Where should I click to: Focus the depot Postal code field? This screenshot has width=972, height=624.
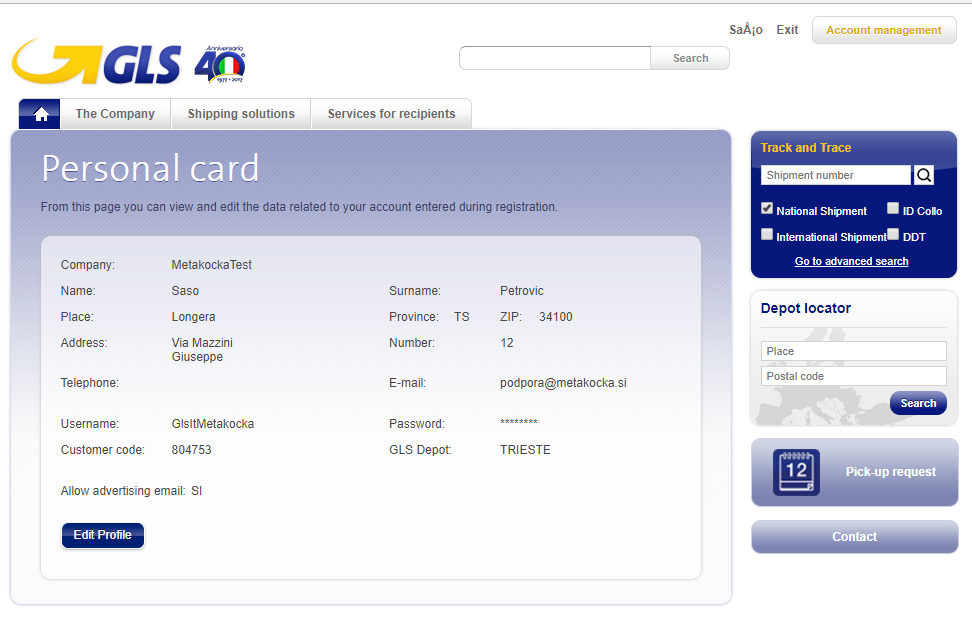pos(854,376)
